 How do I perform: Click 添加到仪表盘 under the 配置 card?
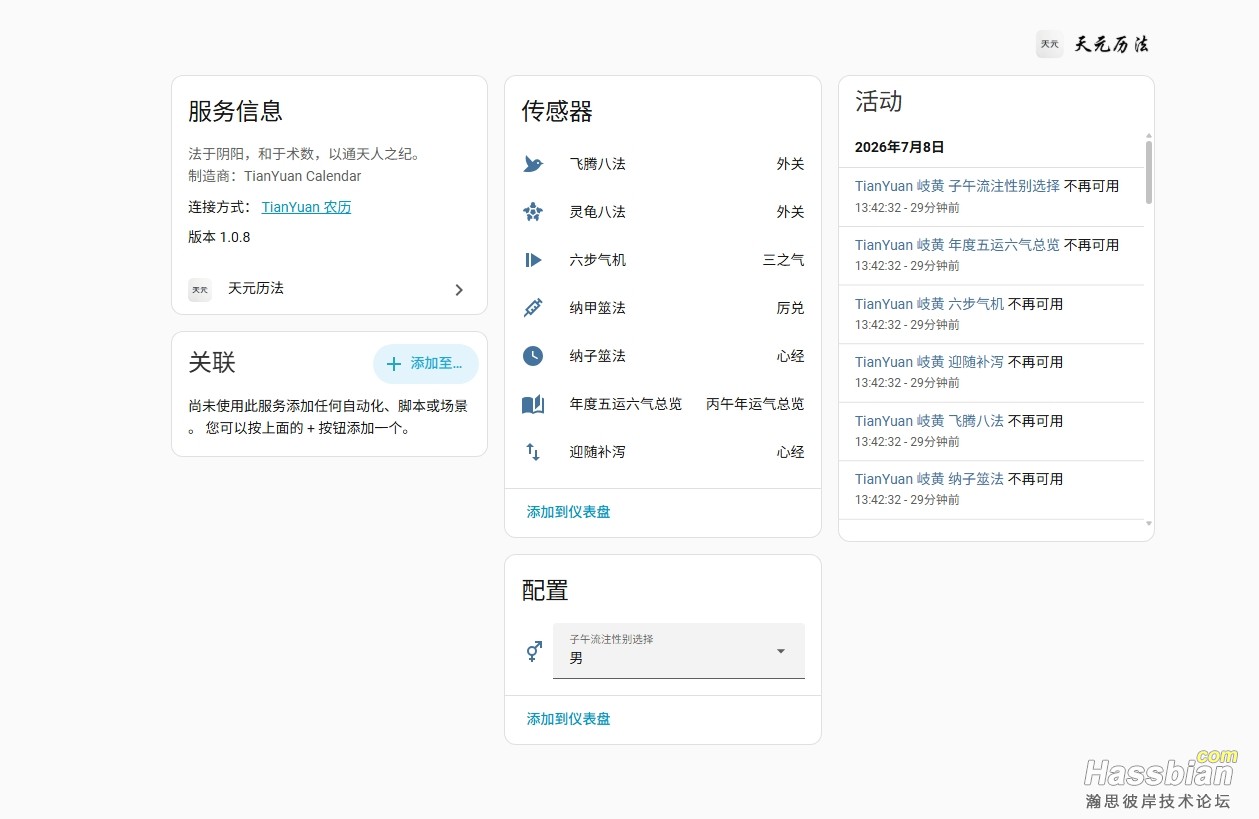coord(568,719)
